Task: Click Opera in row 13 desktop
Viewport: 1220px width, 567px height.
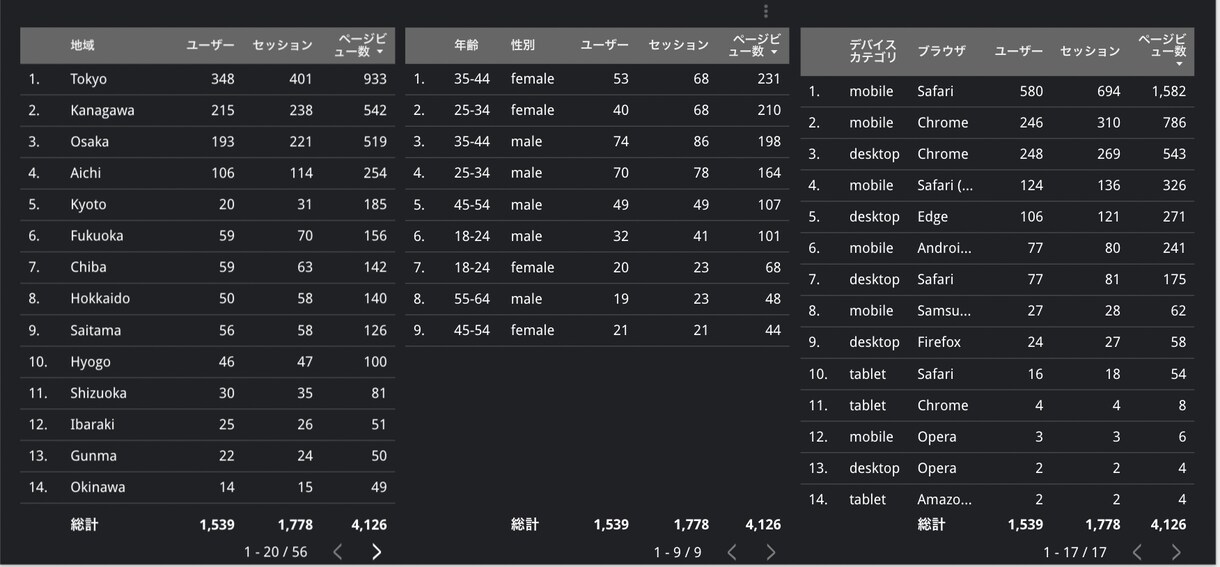Action: [937, 468]
